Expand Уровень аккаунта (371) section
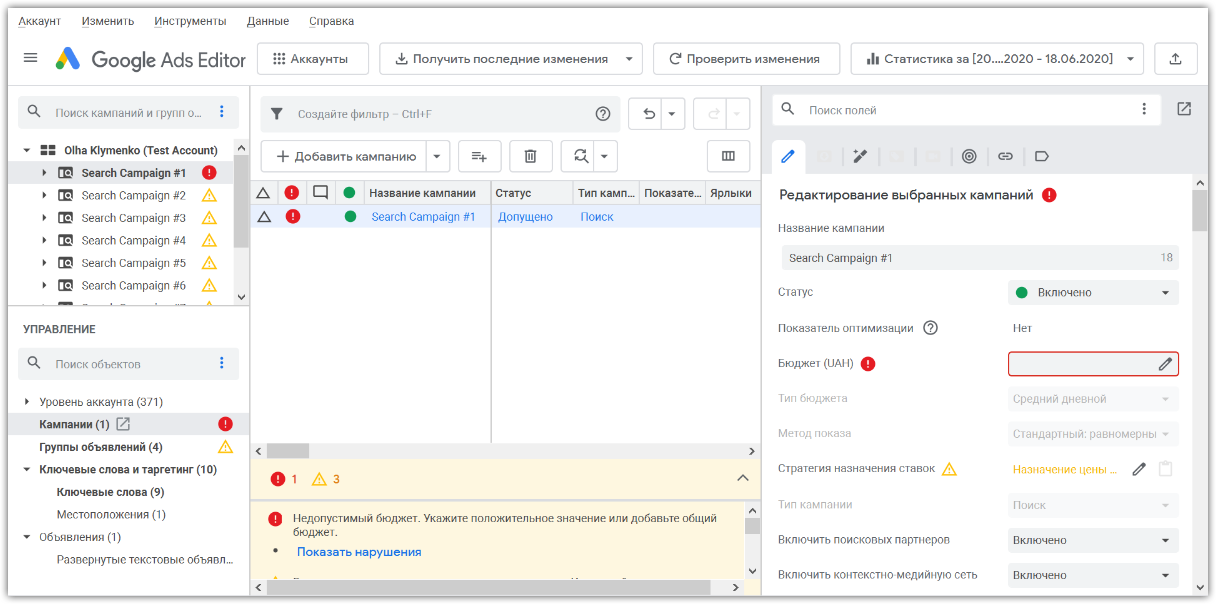Image resolution: width=1216 pixels, height=604 pixels. click(27, 402)
